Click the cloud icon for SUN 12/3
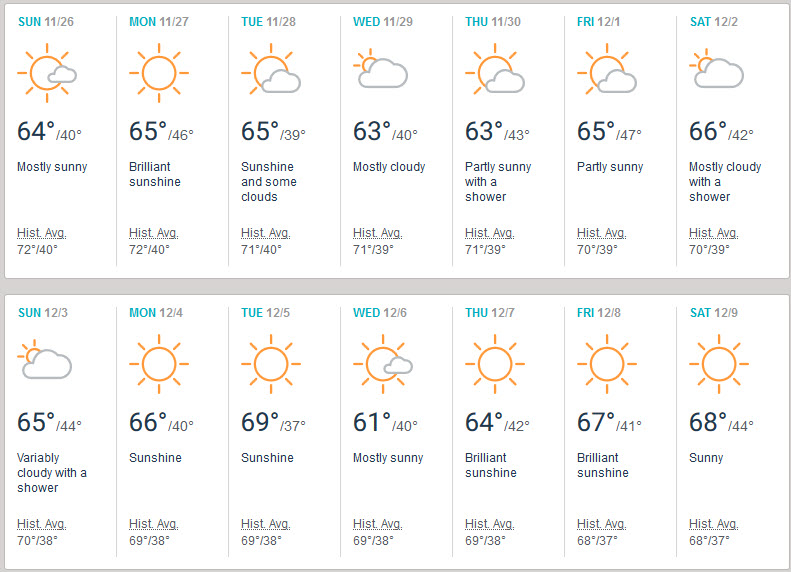Image resolution: width=791 pixels, height=572 pixels. [45, 363]
